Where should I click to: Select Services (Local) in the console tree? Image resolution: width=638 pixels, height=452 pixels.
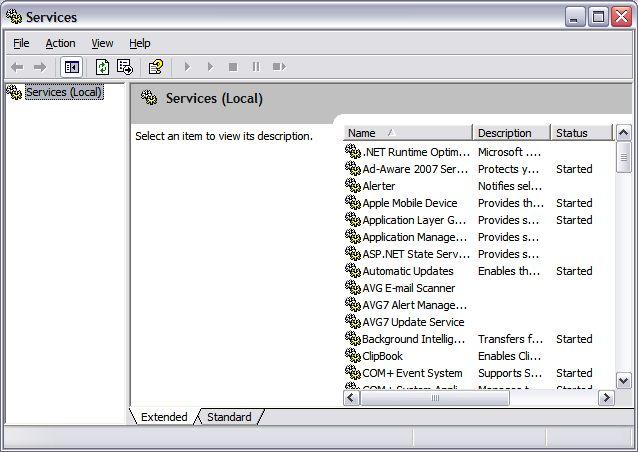(63, 92)
